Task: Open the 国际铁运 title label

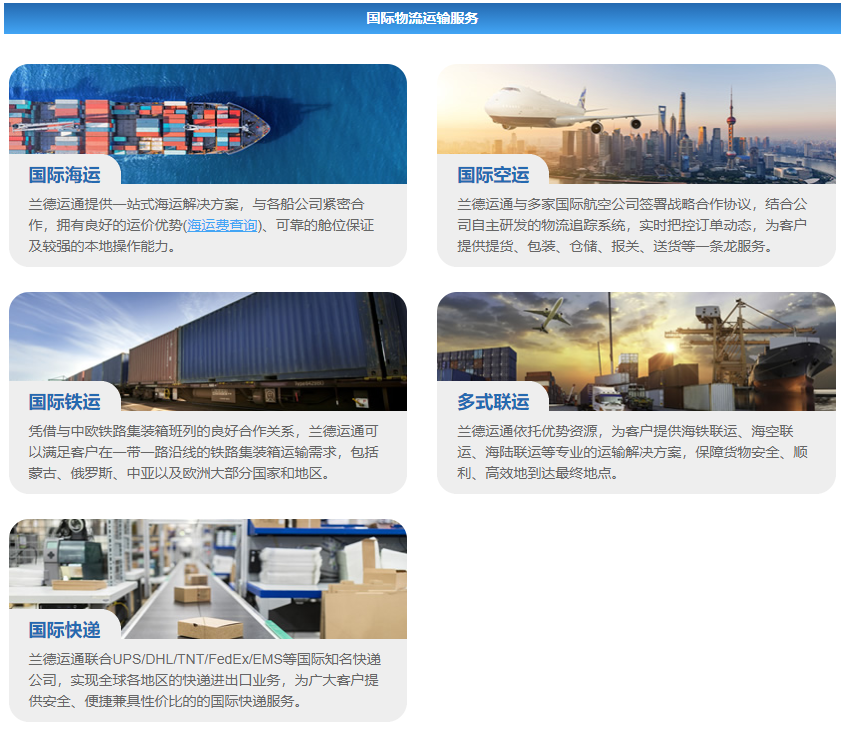Action: pos(65,402)
